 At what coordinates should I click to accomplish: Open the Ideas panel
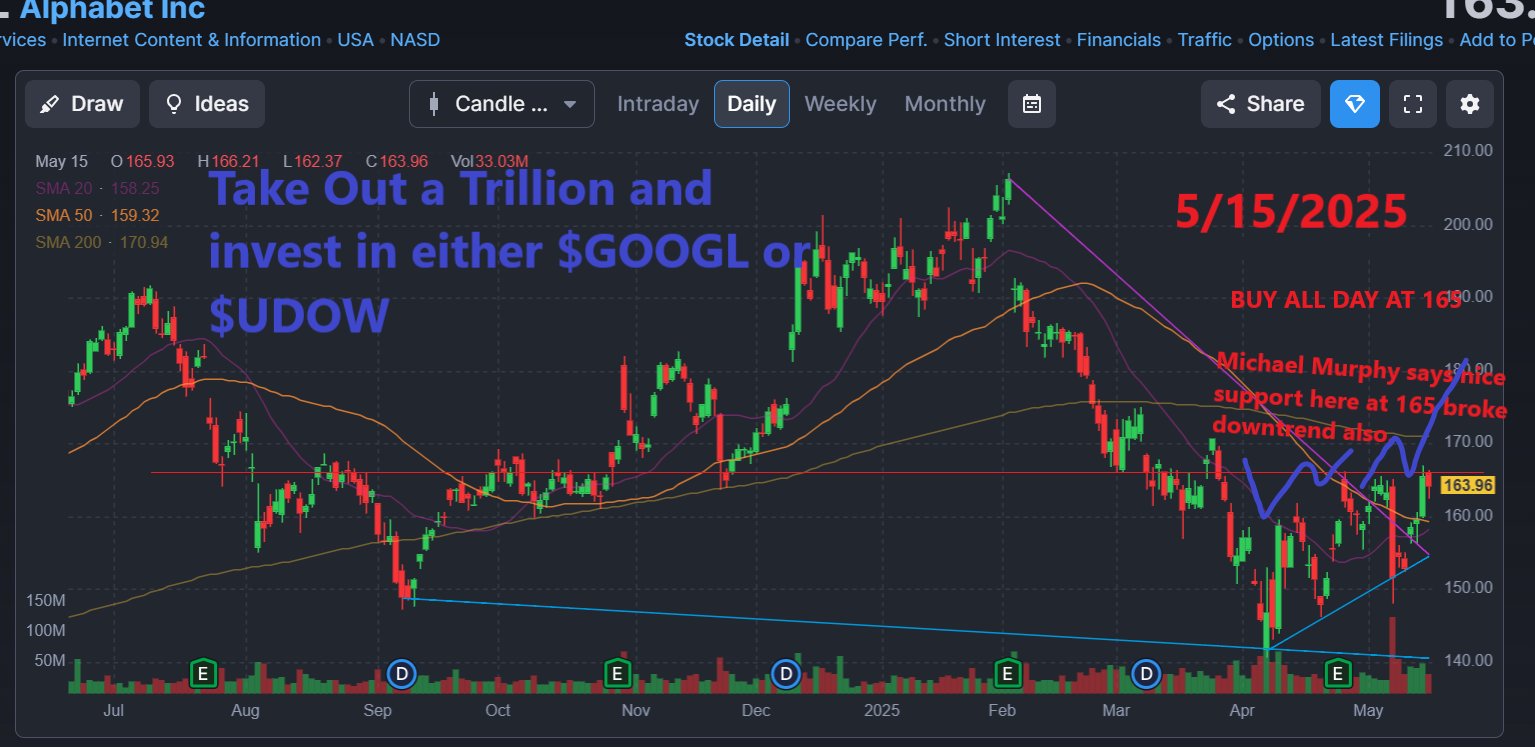207,104
